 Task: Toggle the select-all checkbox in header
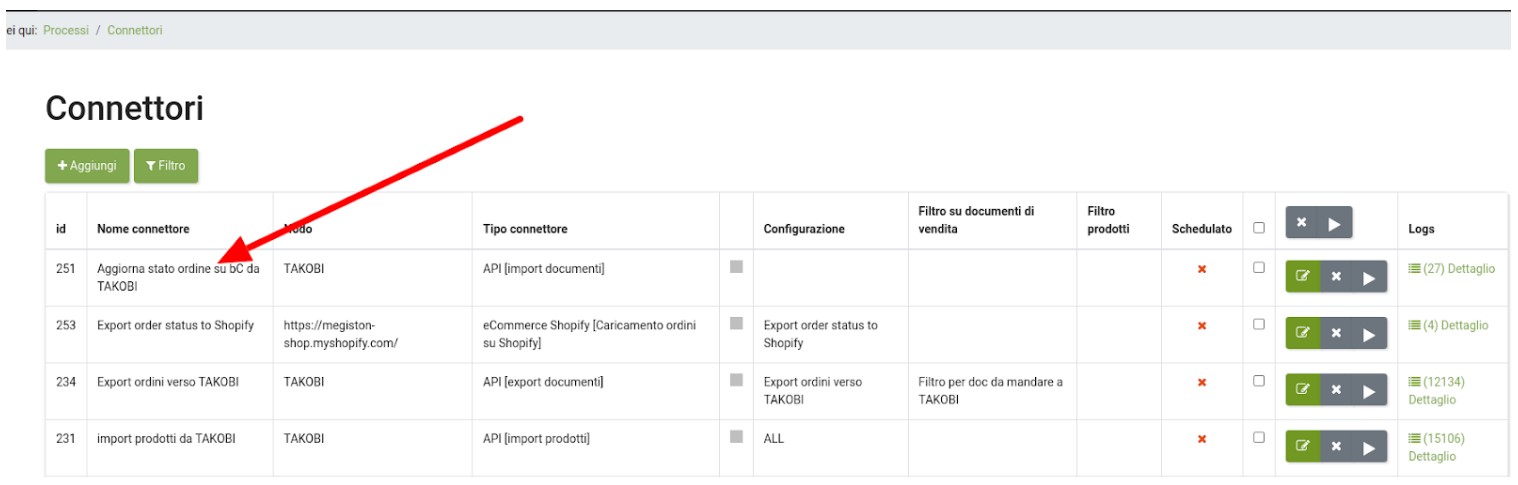tap(1259, 228)
